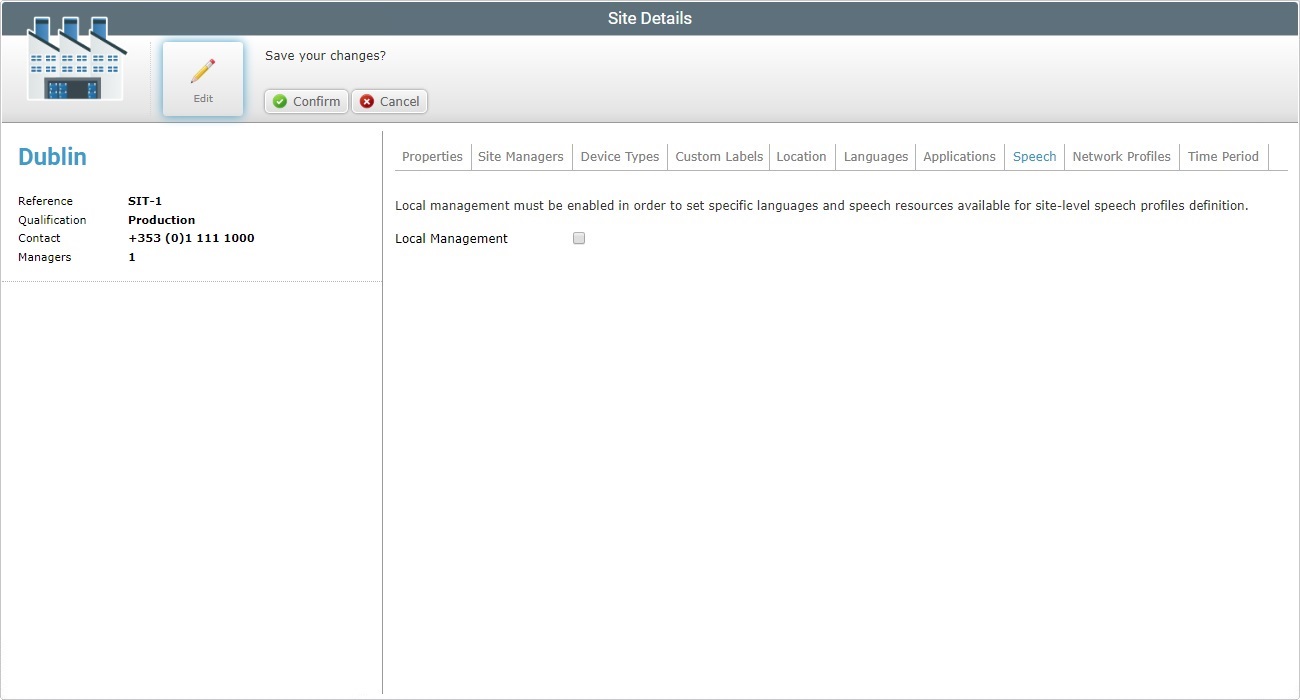
Task: Switch to the Location tab
Action: click(801, 156)
